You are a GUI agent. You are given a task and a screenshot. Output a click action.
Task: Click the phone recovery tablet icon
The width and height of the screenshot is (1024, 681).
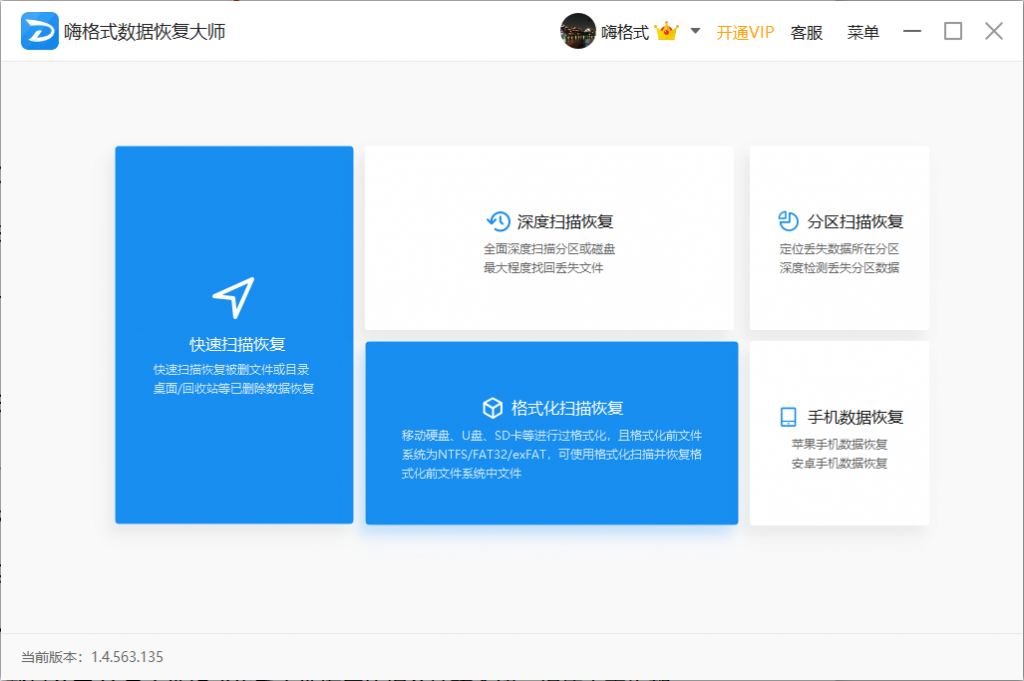pos(788,417)
